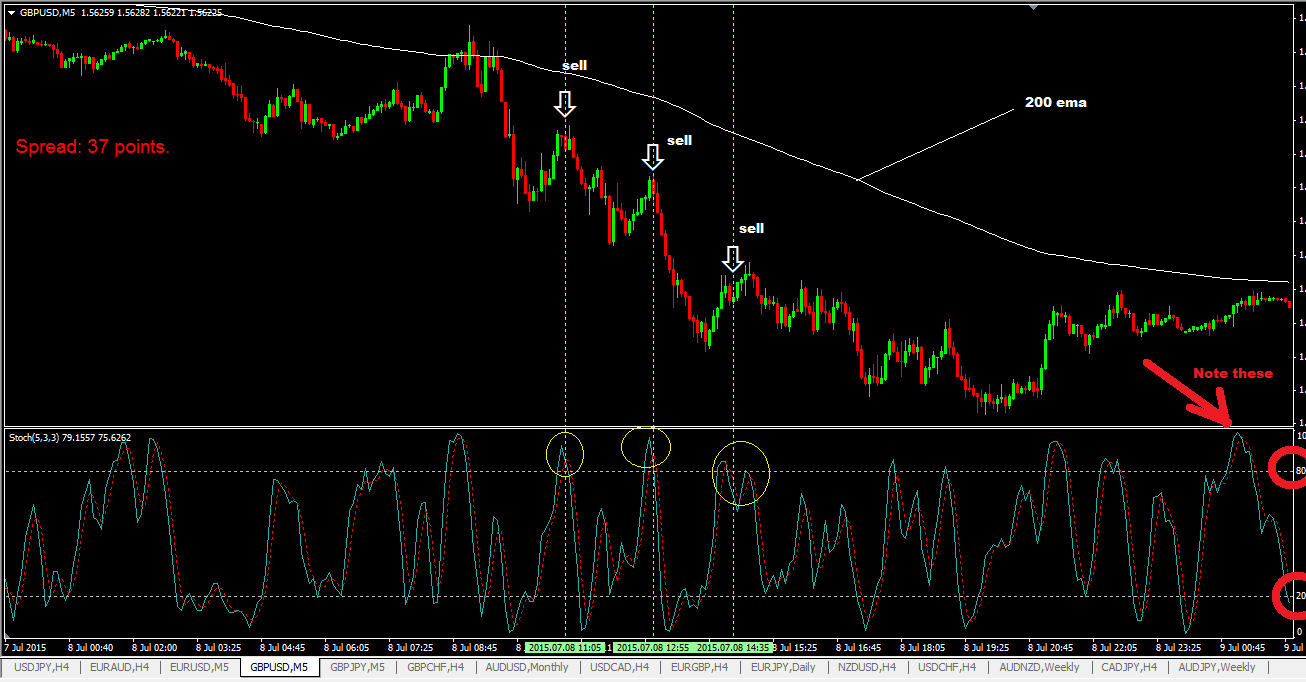Viewport: 1306px width, 682px height.
Task: Click the Stoch(5,3,3) indicator label
Action: click(x=70, y=437)
